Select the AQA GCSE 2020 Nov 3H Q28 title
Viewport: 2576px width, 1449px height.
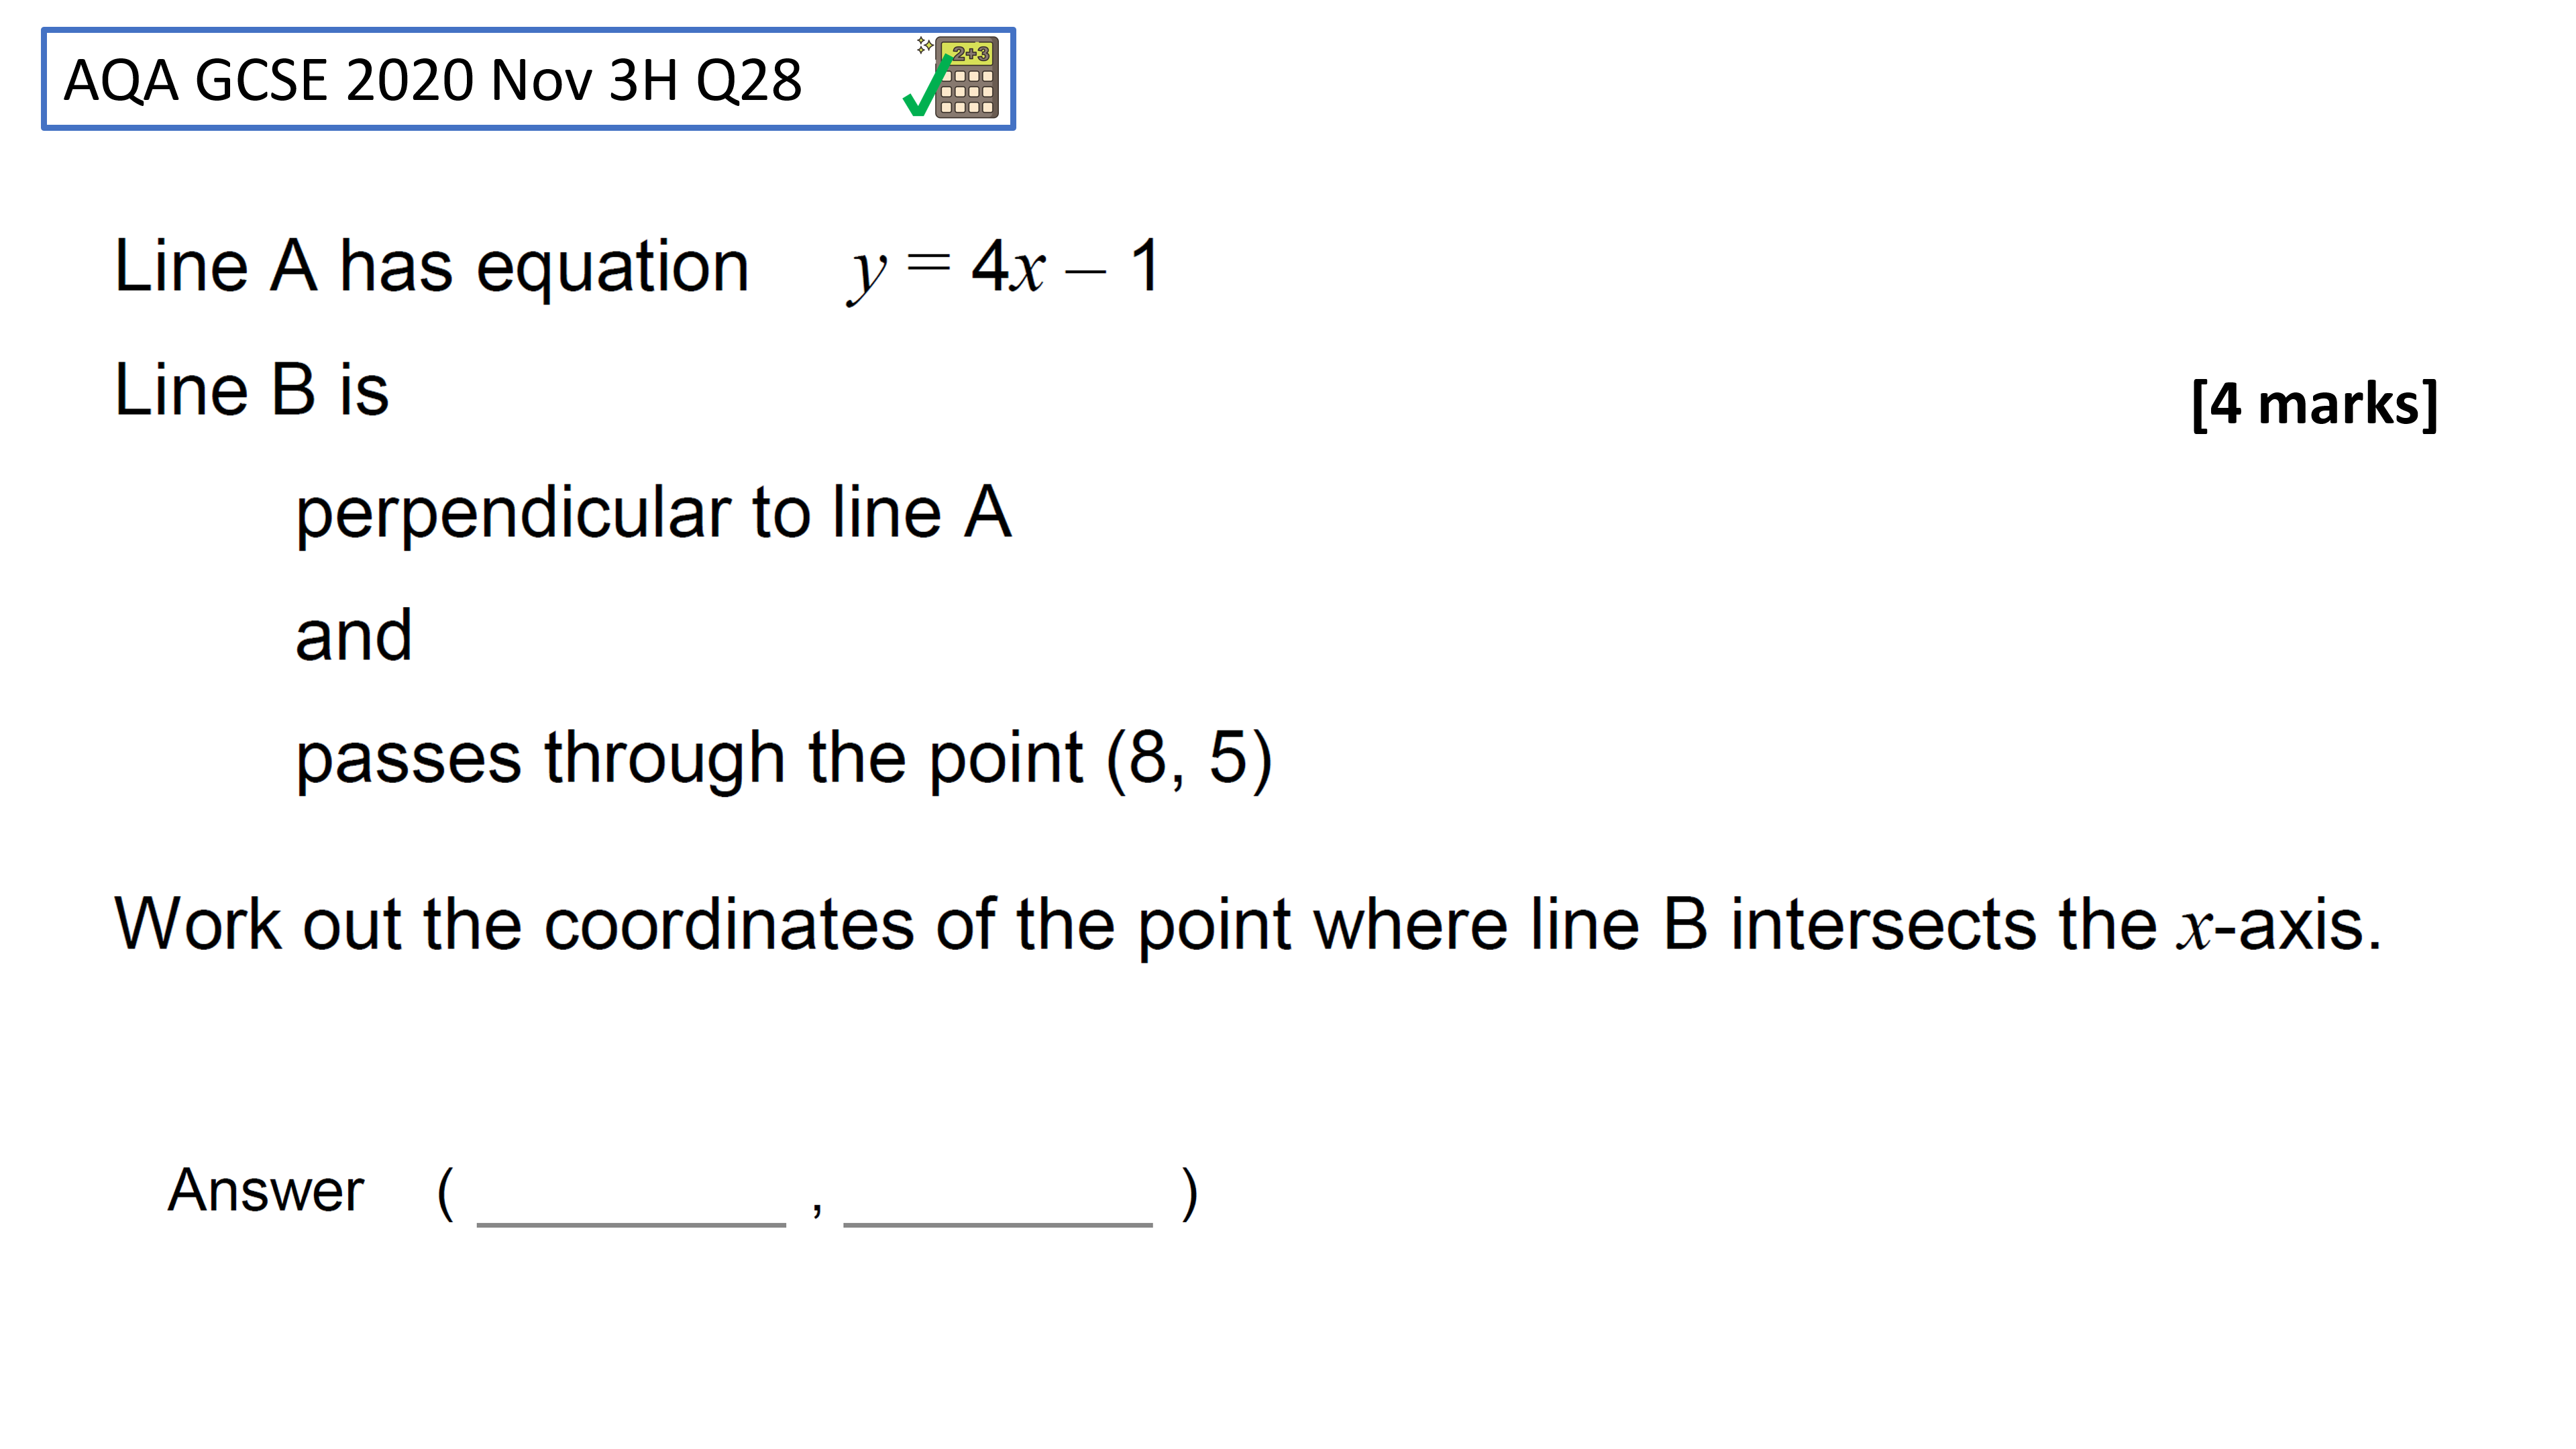pos(432,80)
